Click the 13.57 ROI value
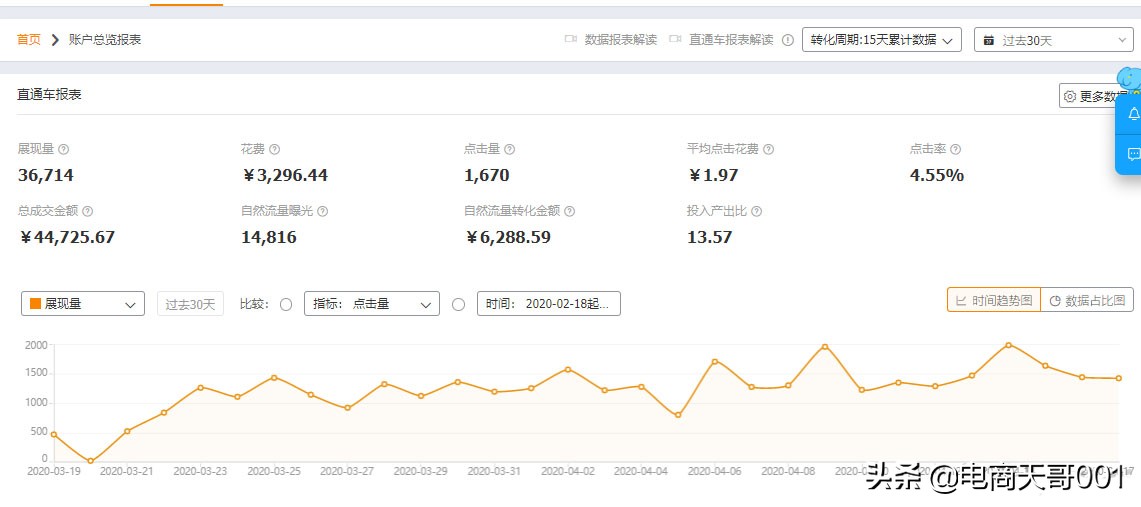 [x=709, y=237]
